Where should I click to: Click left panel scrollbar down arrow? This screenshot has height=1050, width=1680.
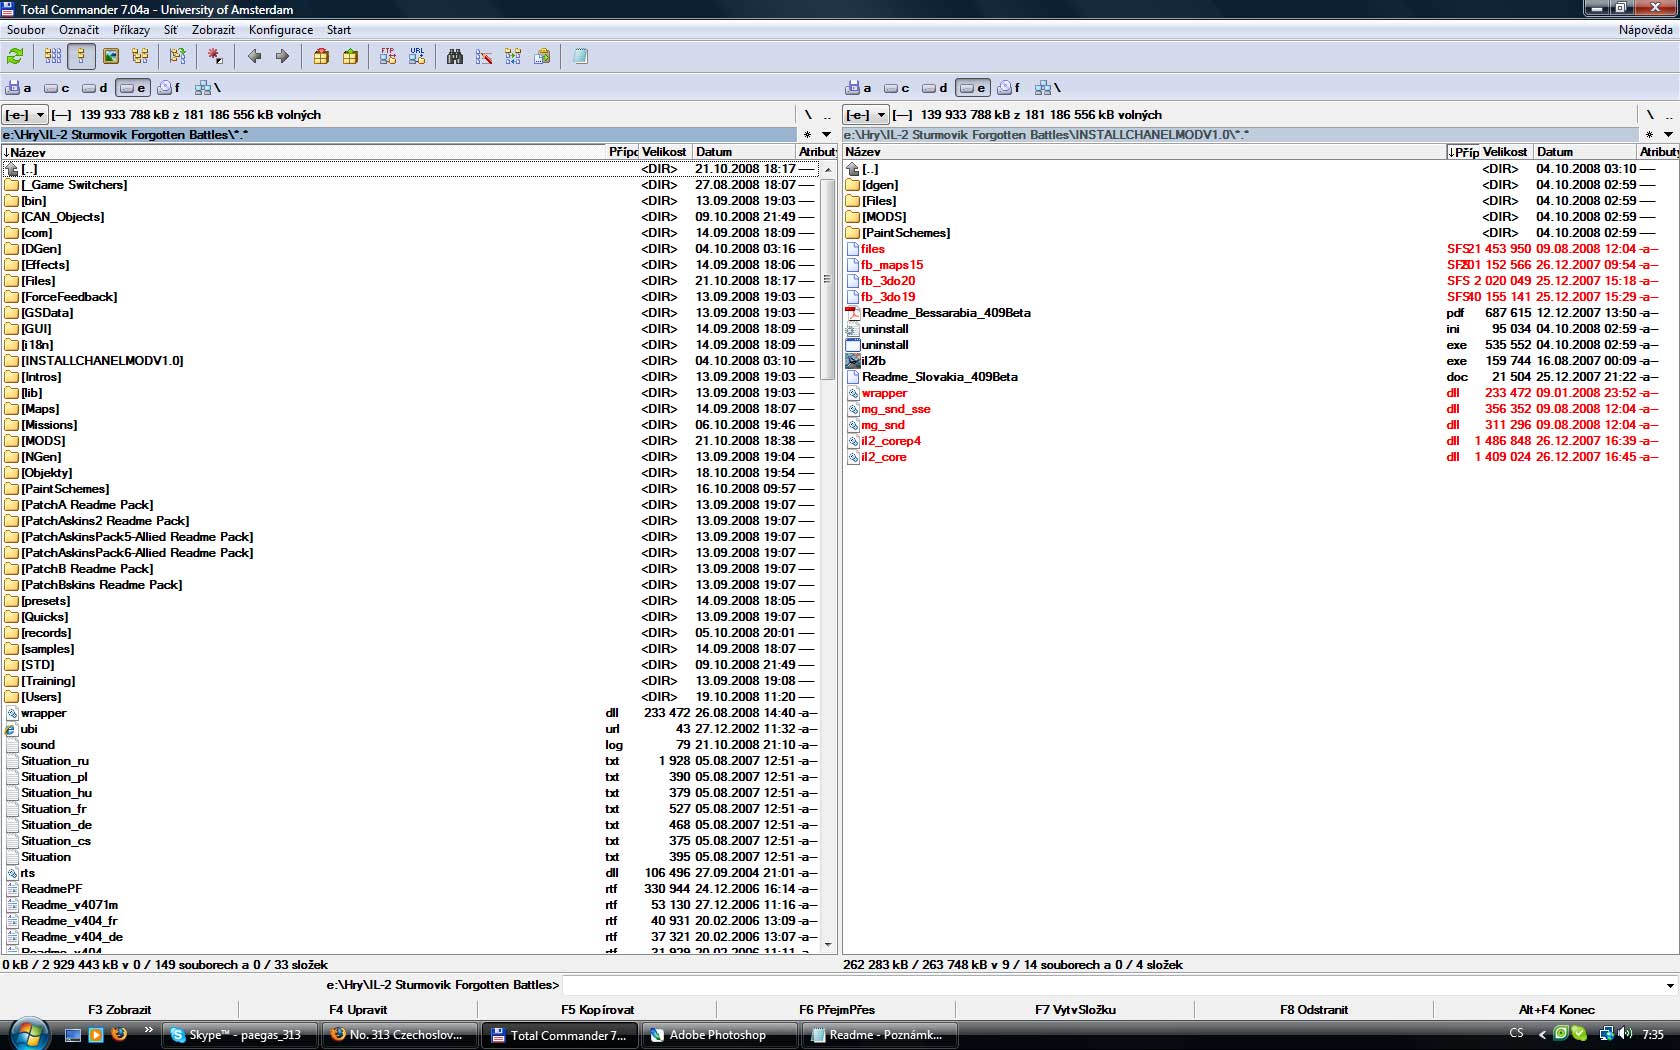827,944
